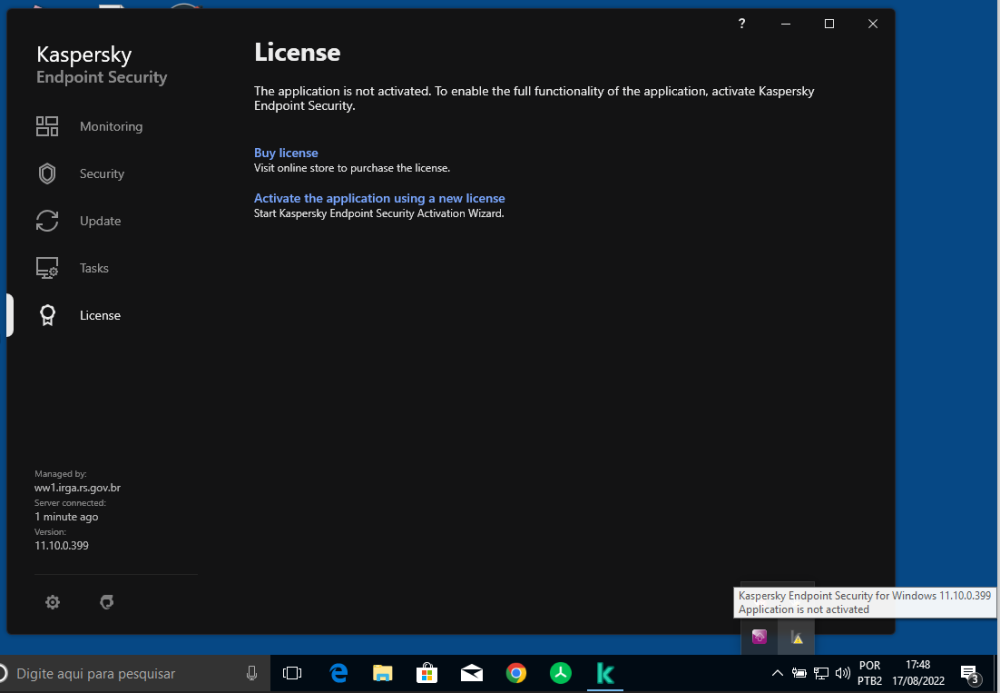
Task: Activate the application using a new license
Action: [379, 198]
